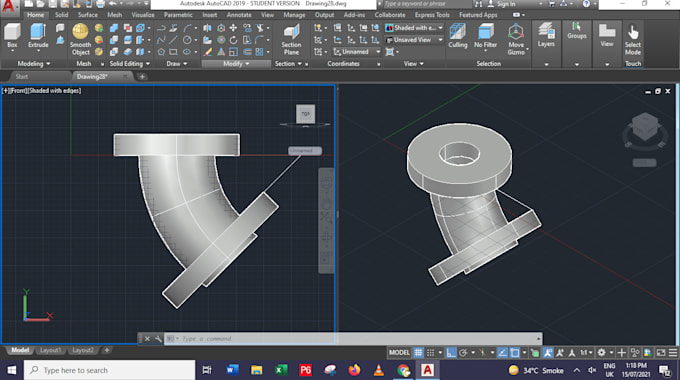680x380 pixels.
Task: Click the command line customize wrench
Action: coord(158,339)
